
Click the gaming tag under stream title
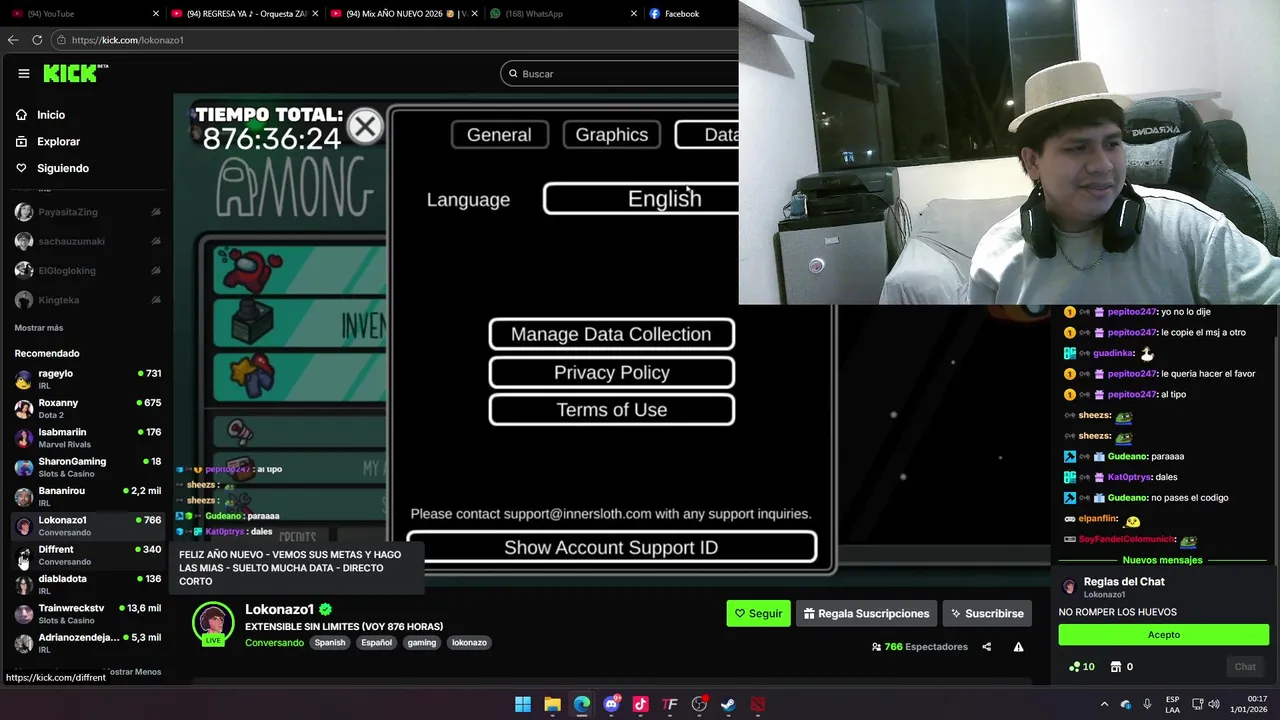[422, 643]
